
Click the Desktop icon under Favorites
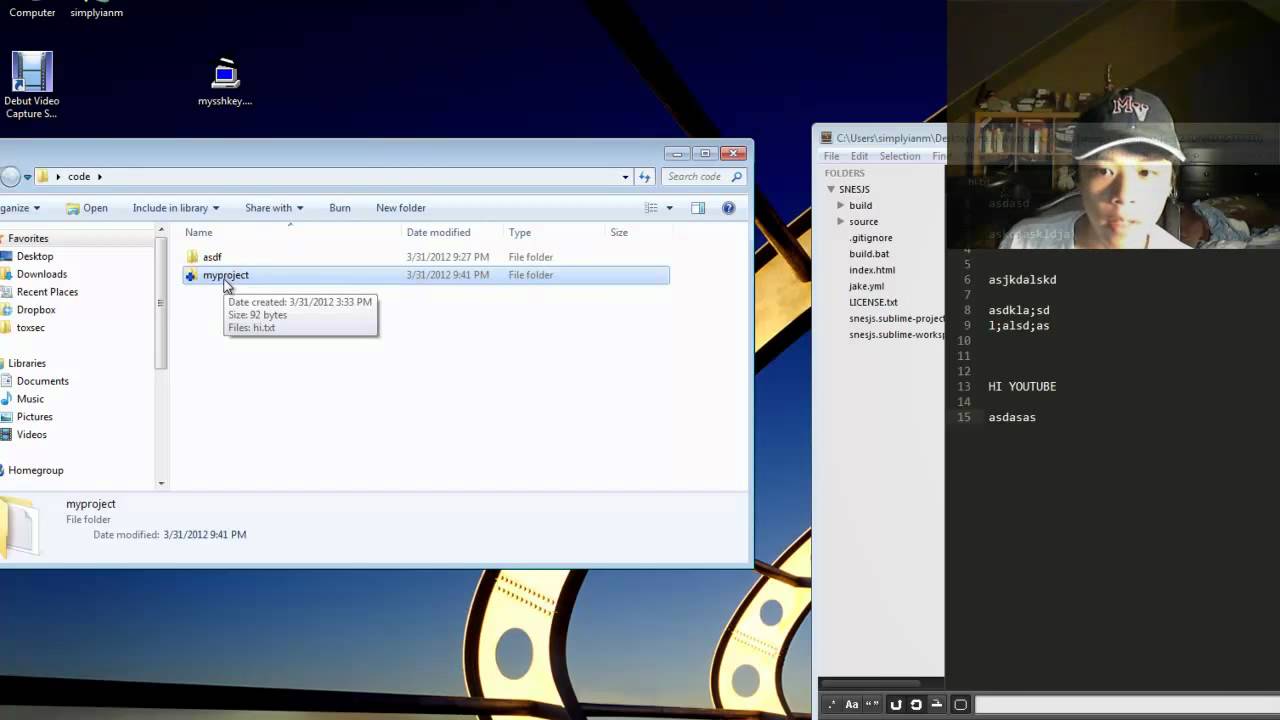[6, 256]
